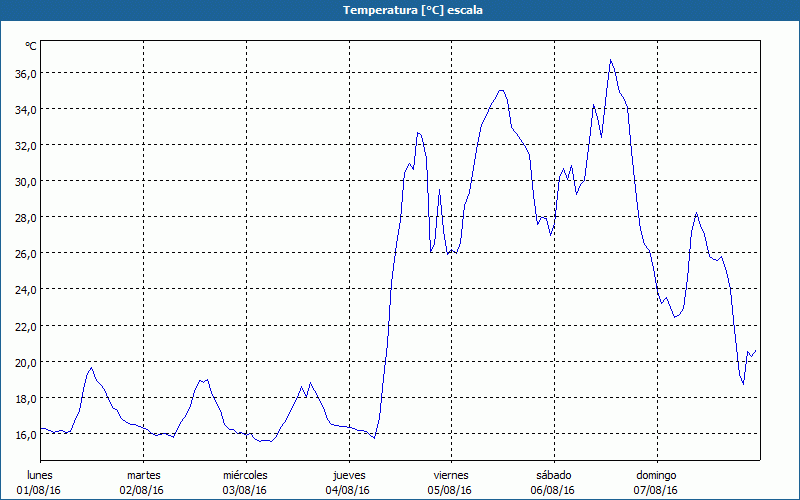Click the 22,0 y-axis value
This screenshot has height=500, width=800.
coord(26,326)
